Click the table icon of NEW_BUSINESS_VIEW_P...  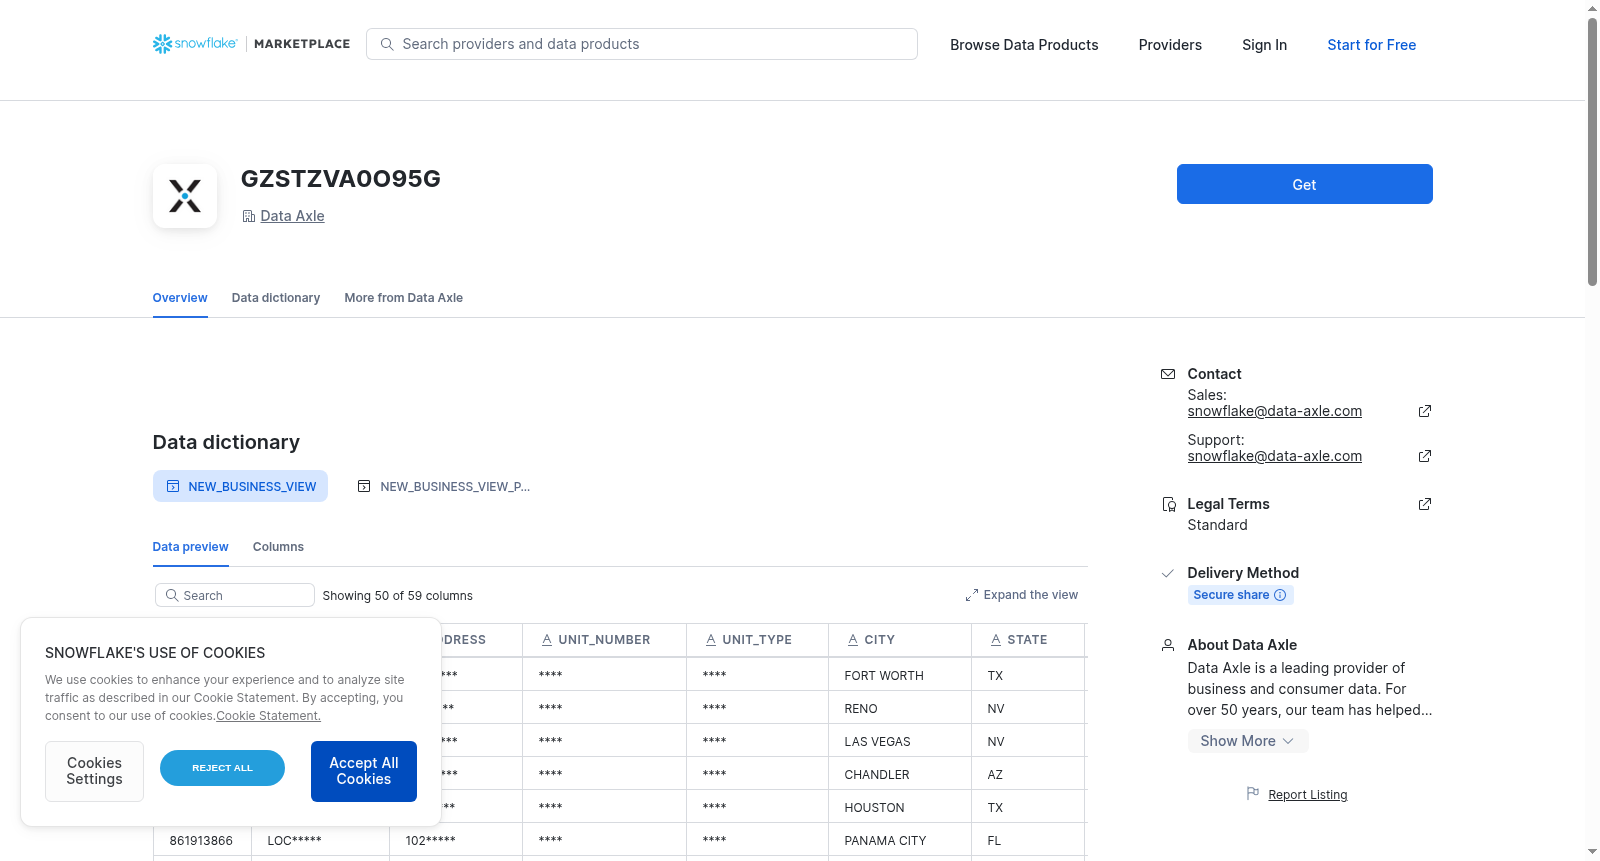[364, 486]
